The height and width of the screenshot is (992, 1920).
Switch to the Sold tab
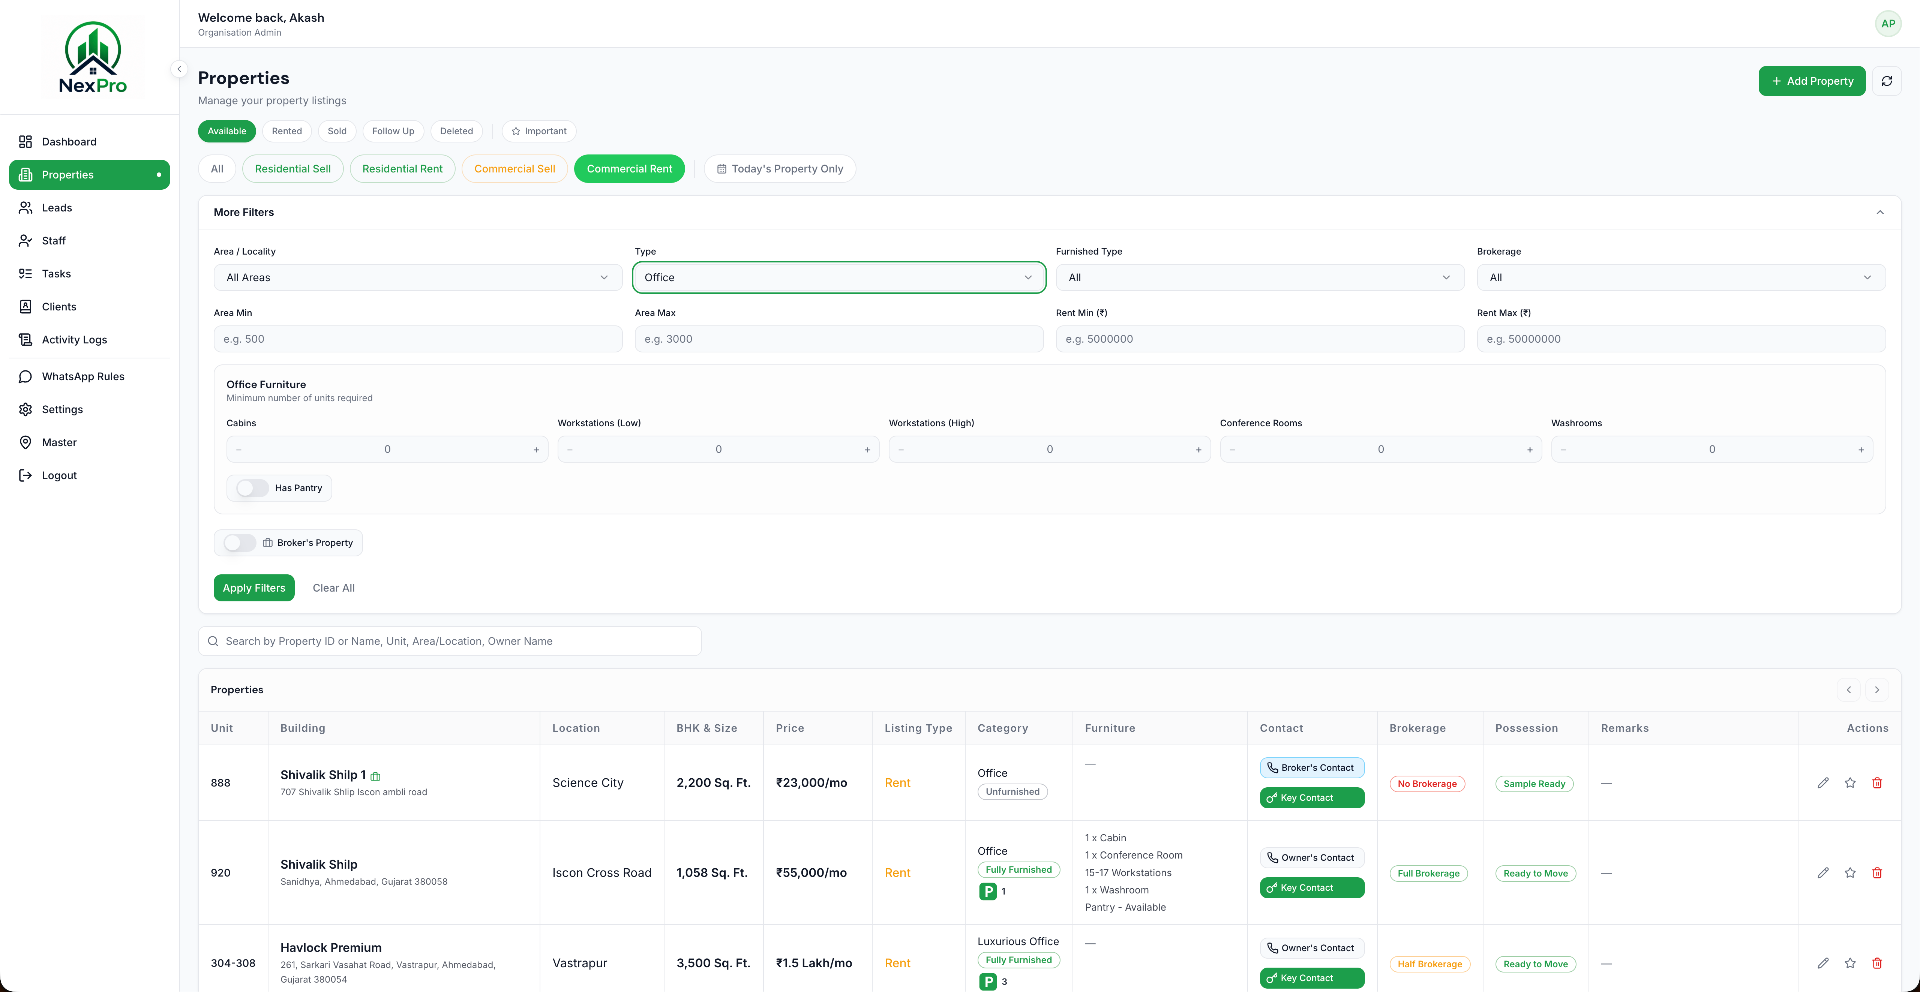337,131
